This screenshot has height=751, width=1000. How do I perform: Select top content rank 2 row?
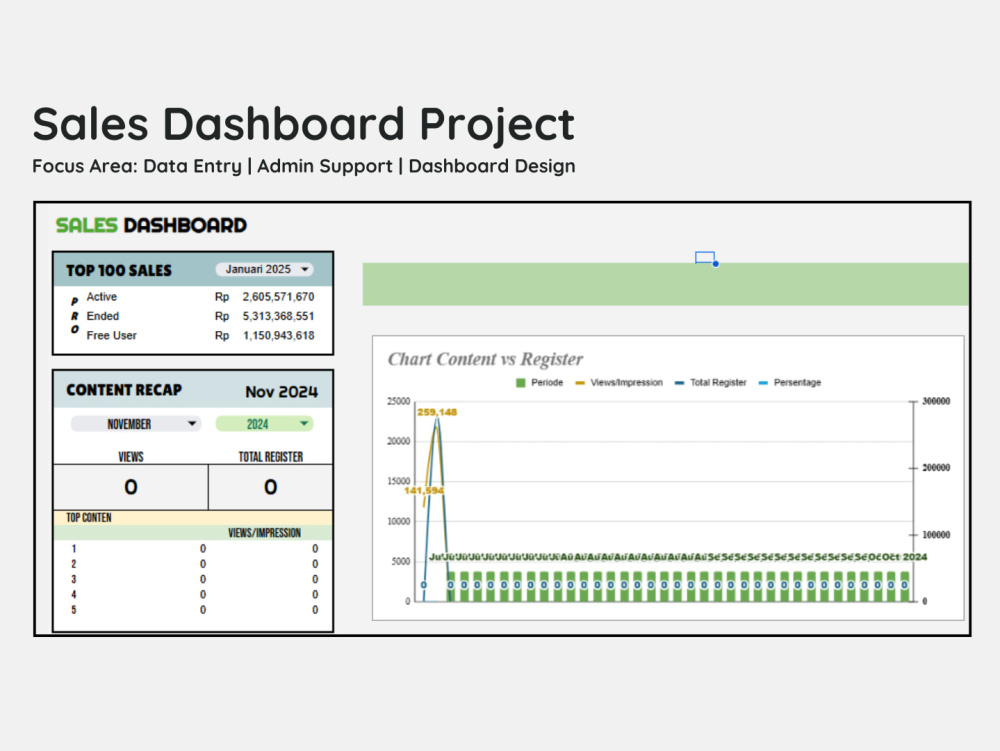[193, 564]
